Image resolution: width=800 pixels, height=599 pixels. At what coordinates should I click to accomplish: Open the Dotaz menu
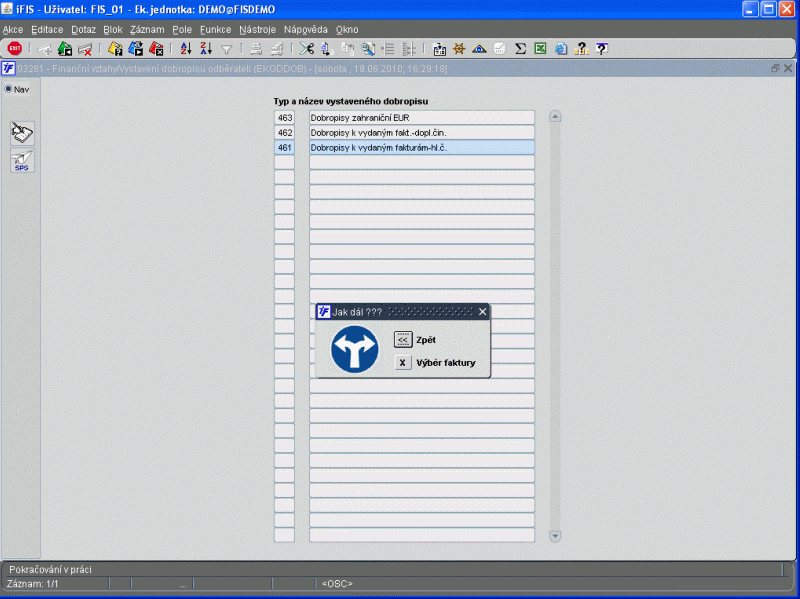[83, 30]
